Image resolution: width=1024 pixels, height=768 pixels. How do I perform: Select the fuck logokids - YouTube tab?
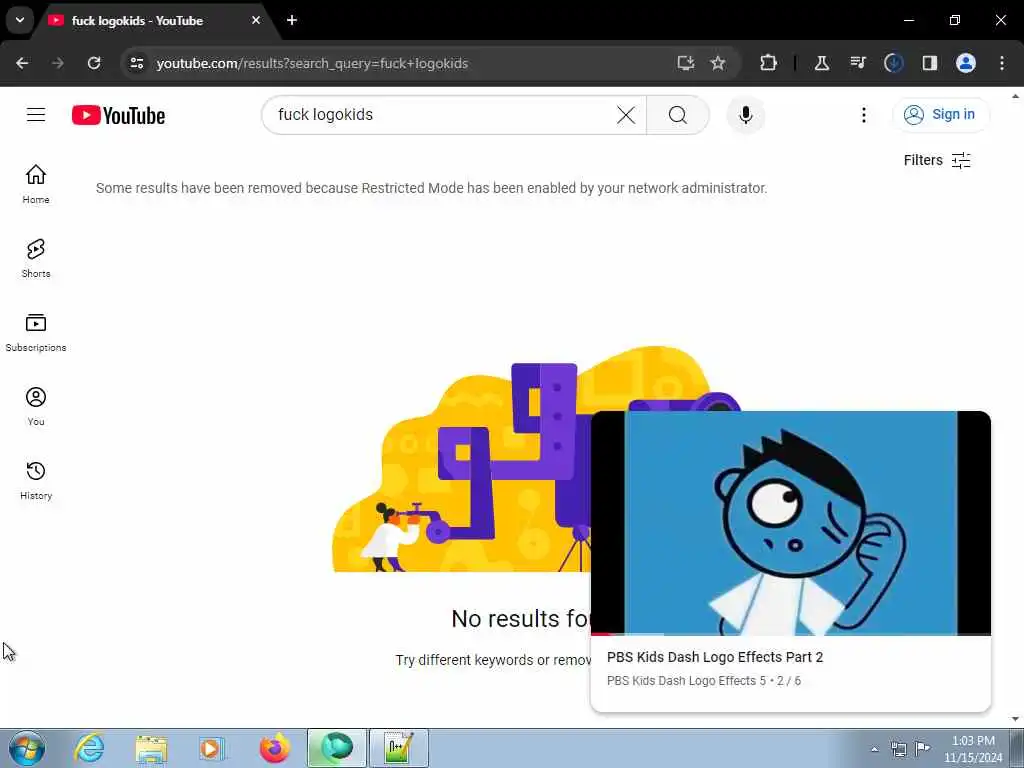point(157,21)
